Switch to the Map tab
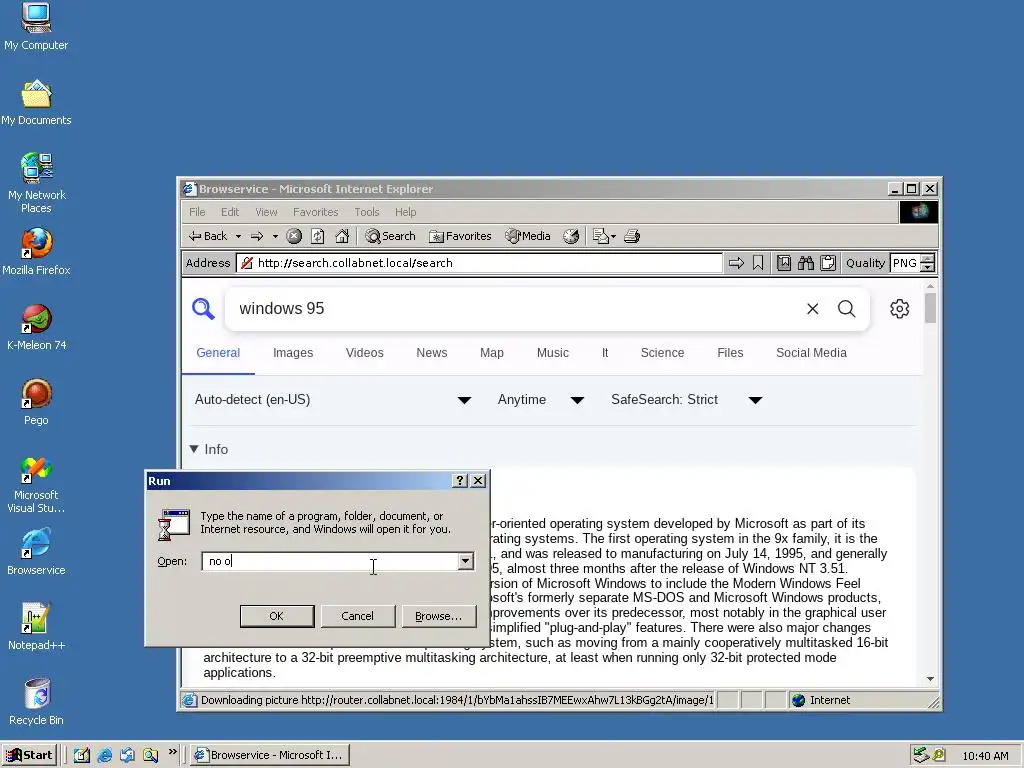 [492, 353]
